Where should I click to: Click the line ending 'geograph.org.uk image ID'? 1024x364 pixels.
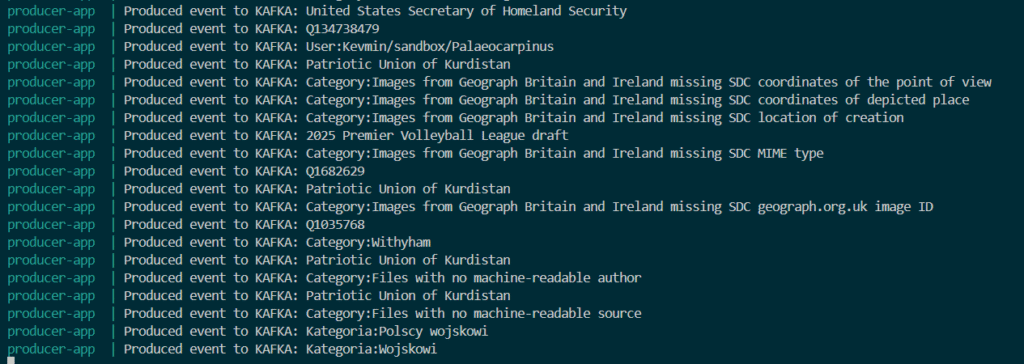click(470, 207)
